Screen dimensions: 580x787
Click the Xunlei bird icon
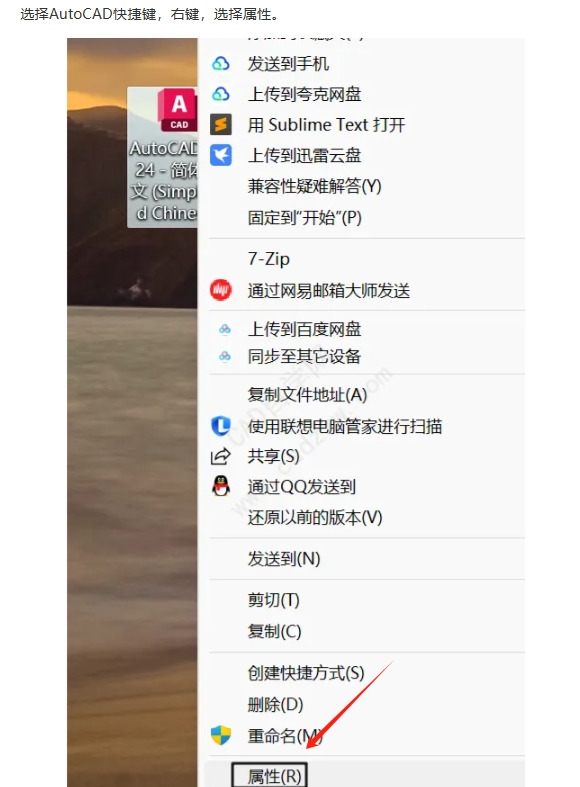click(221, 155)
